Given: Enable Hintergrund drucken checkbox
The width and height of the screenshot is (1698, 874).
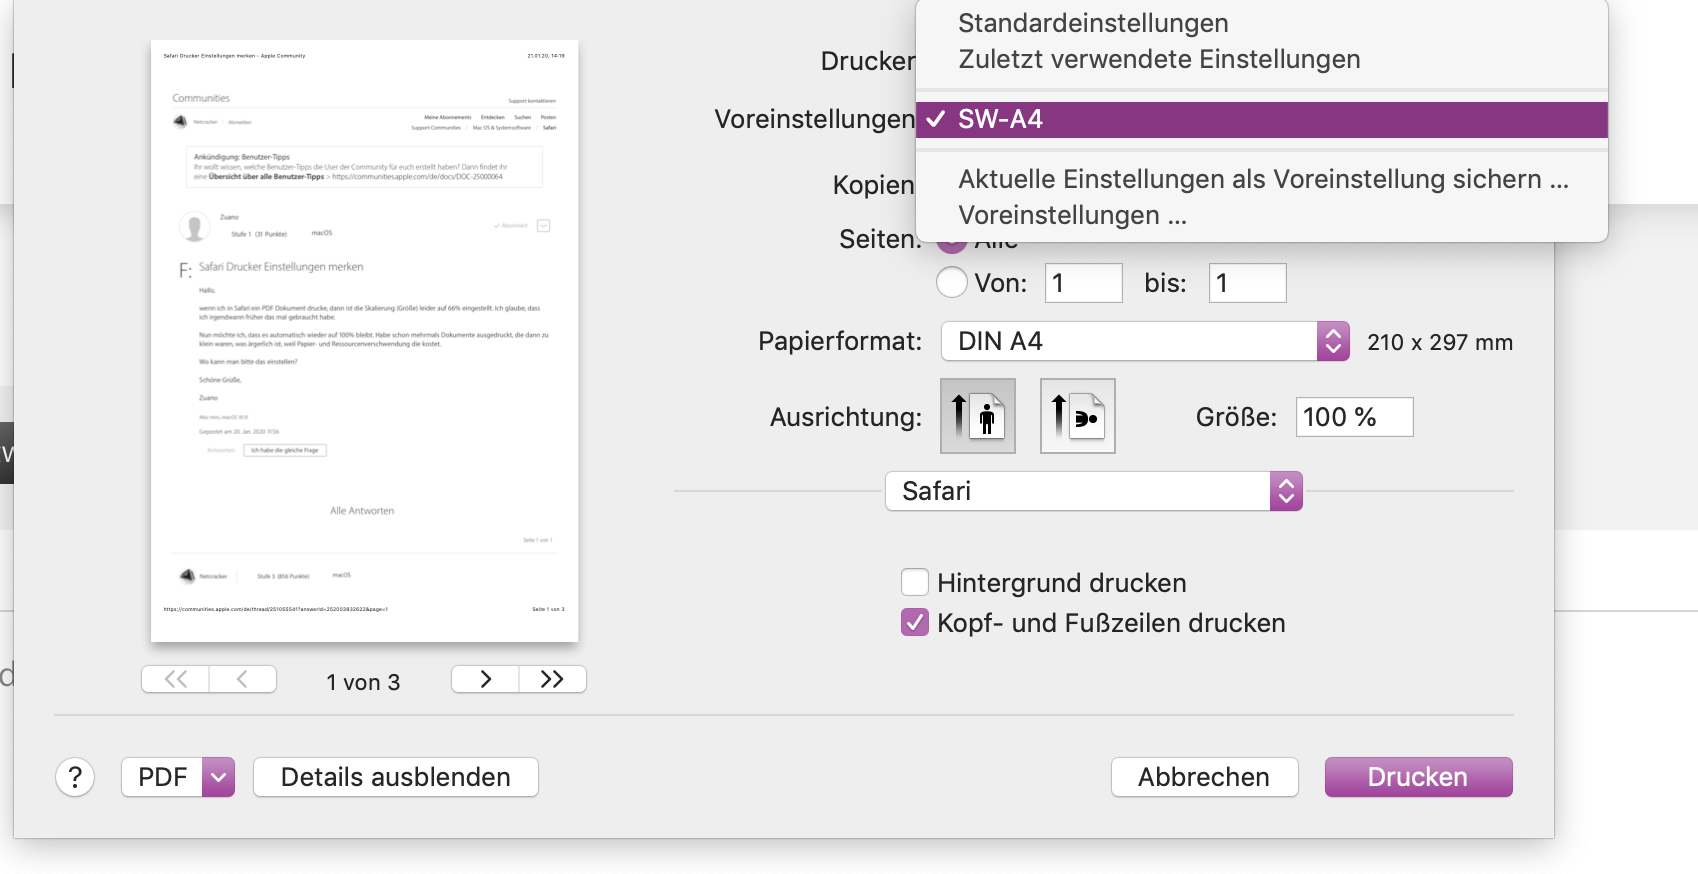Looking at the screenshot, I should tap(914, 582).
